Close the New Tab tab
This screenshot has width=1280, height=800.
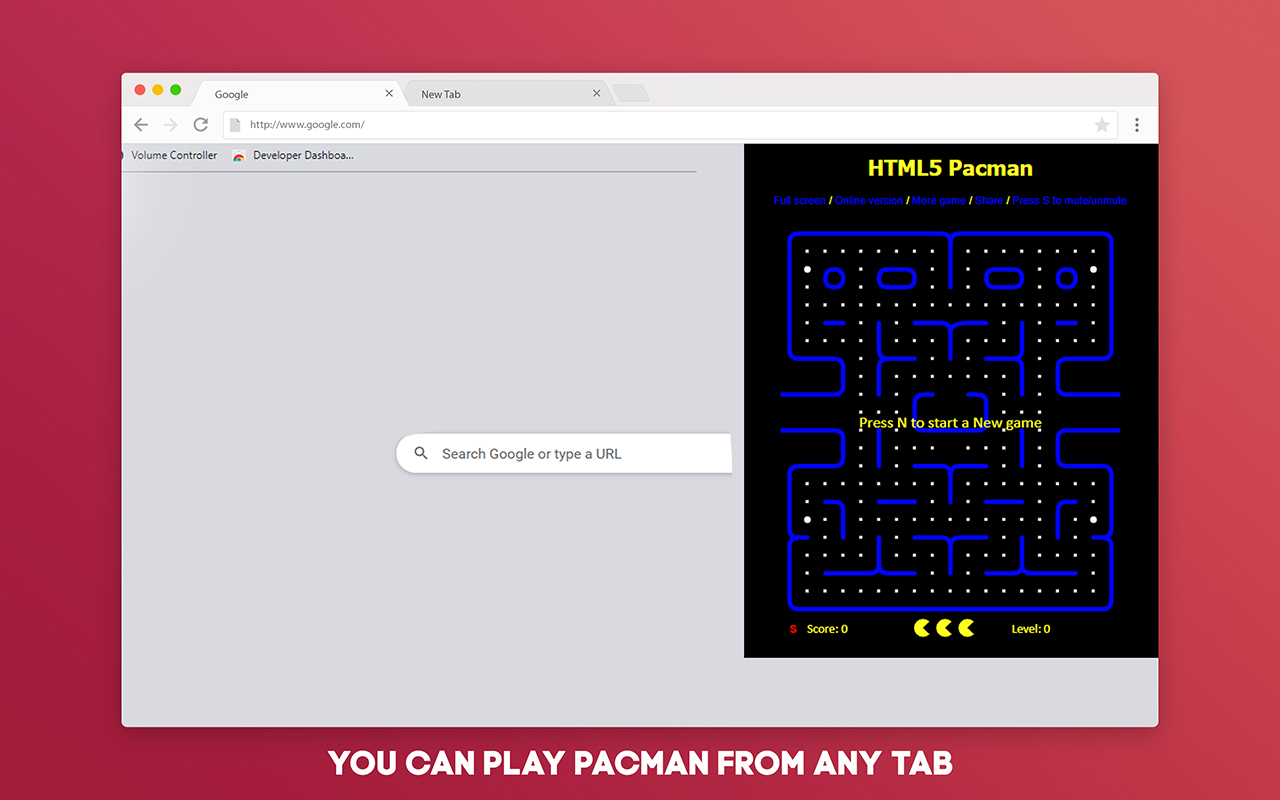[x=597, y=93]
